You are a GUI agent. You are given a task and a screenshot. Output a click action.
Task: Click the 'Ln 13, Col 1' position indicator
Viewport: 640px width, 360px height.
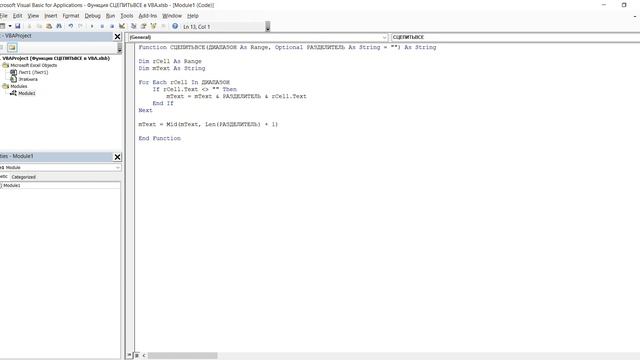196,27
